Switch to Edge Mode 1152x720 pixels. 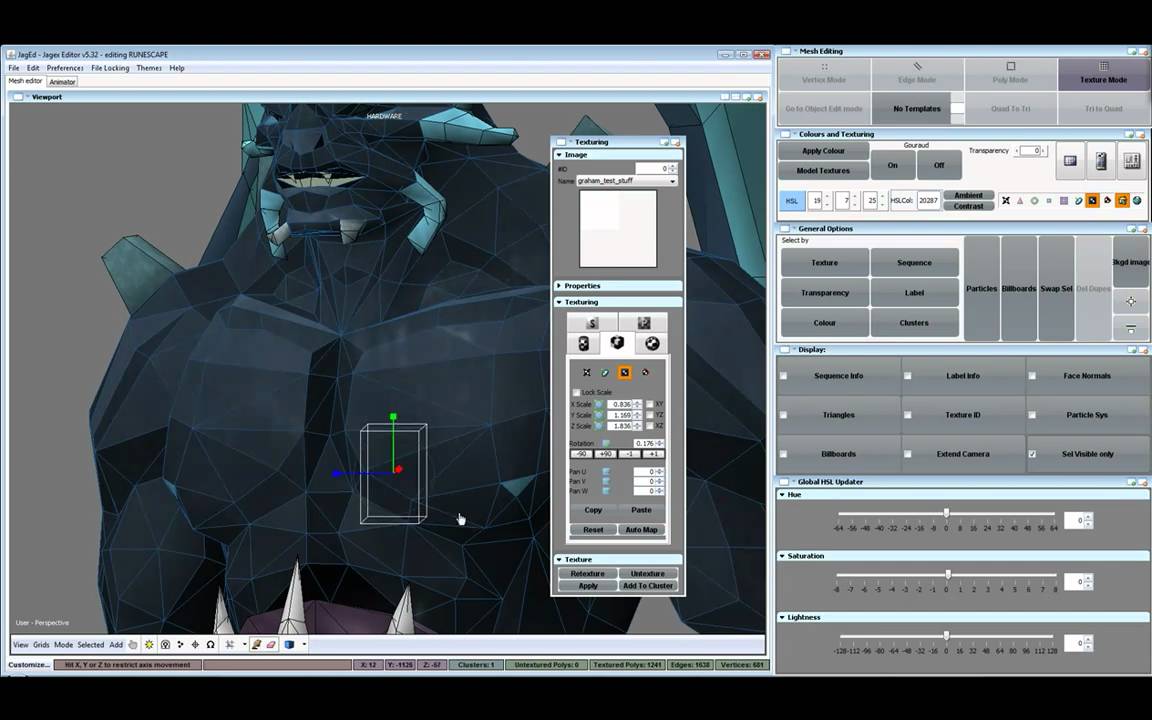[917, 74]
